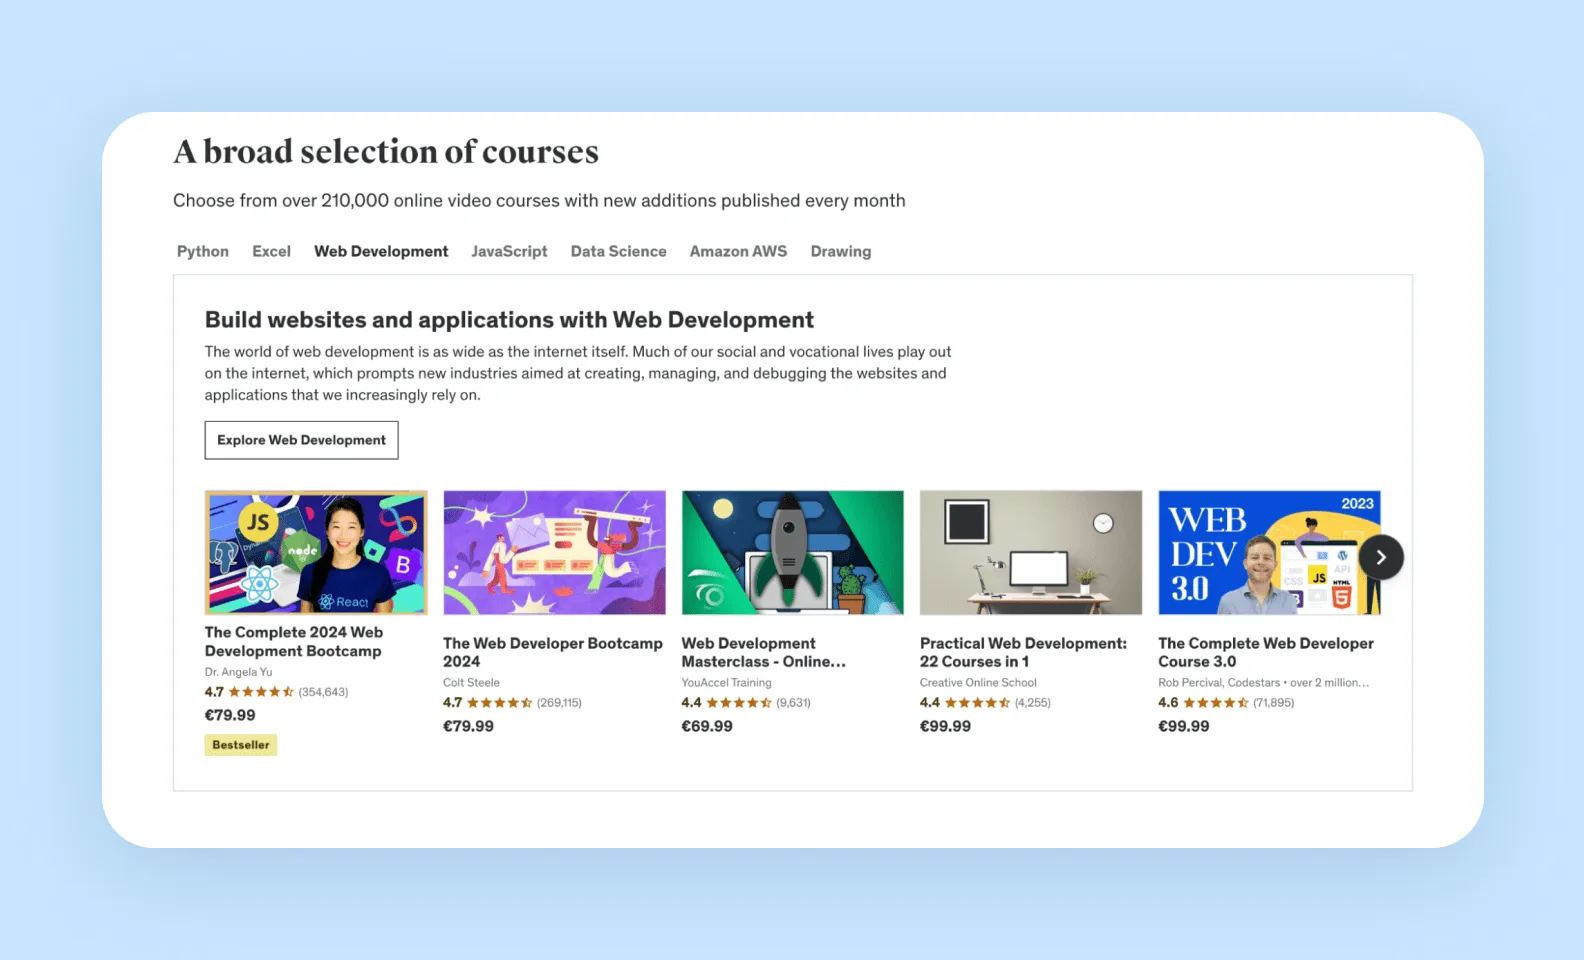The height and width of the screenshot is (960, 1584).
Task: Click The Web Developer Bootcamp 2024 title
Action: point(553,652)
